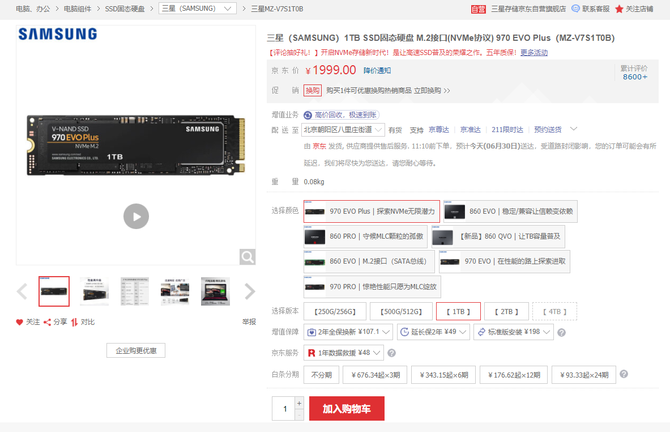Click the heart 关注 favorite icon
The height and width of the screenshot is (432, 670).
(20, 322)
